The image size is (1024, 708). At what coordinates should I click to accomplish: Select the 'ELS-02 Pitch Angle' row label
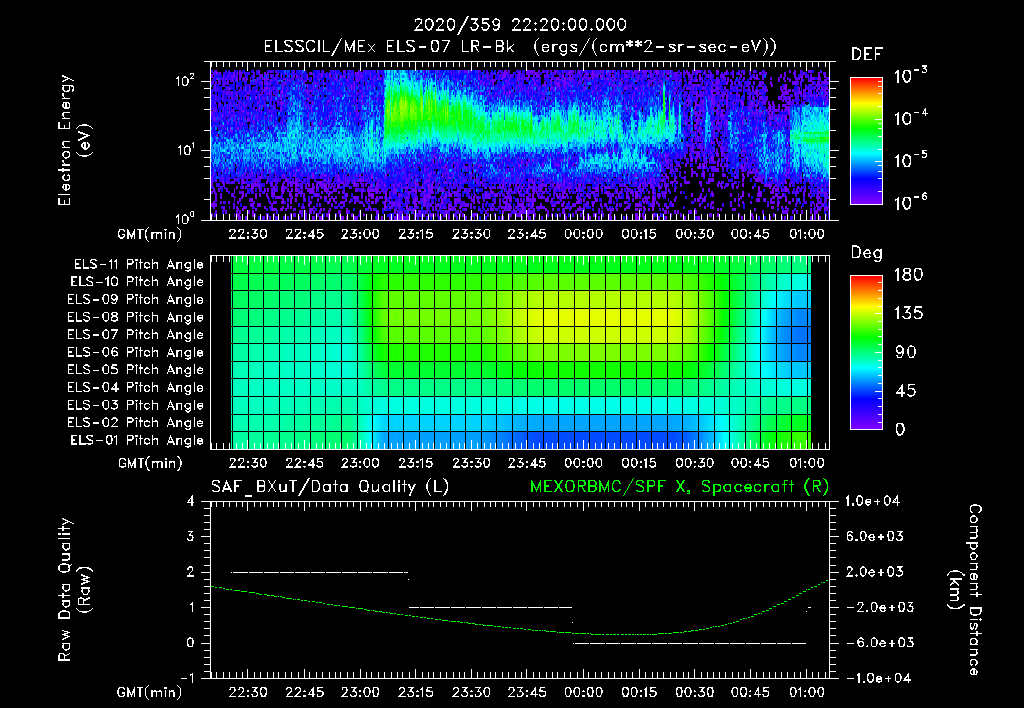click(x=136, y=423)
